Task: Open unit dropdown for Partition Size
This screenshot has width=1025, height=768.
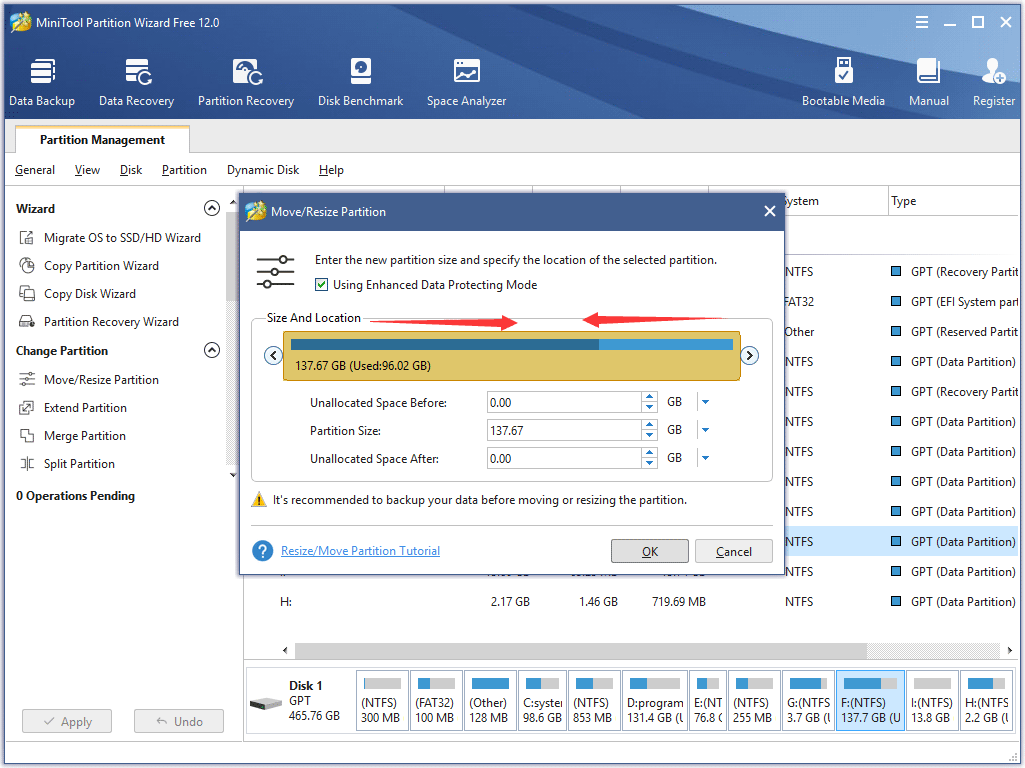Action: click(705, 431)
